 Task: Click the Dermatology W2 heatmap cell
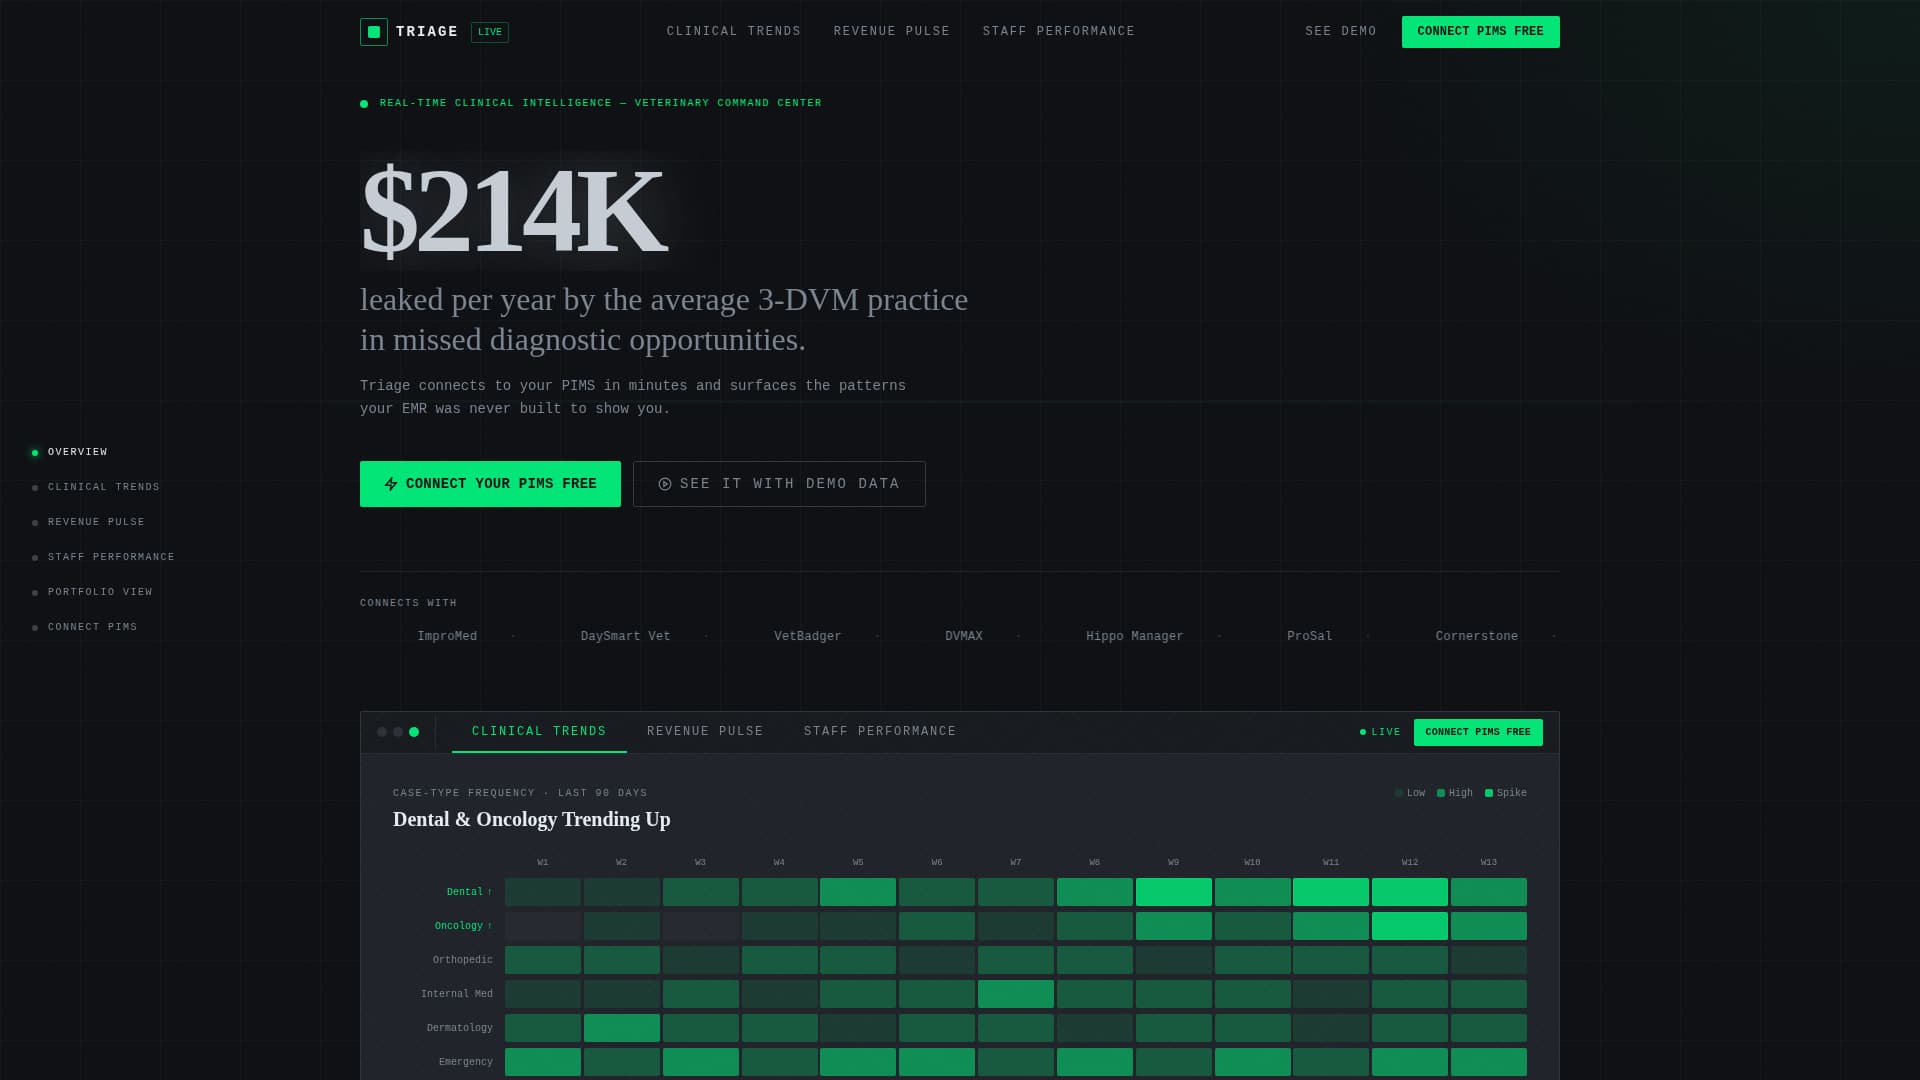[622, 1028]
